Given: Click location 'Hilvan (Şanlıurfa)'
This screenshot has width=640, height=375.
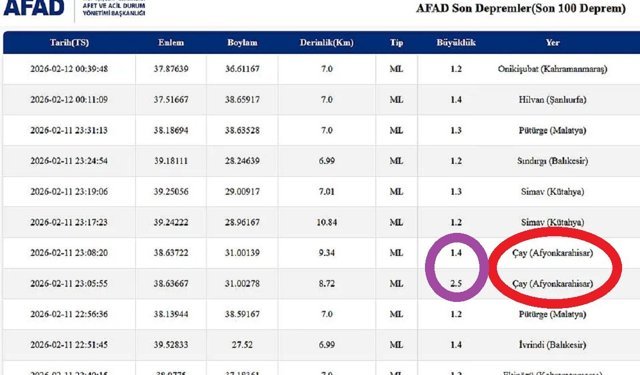Looking at the screenshot, I should [x=552, y=100].
